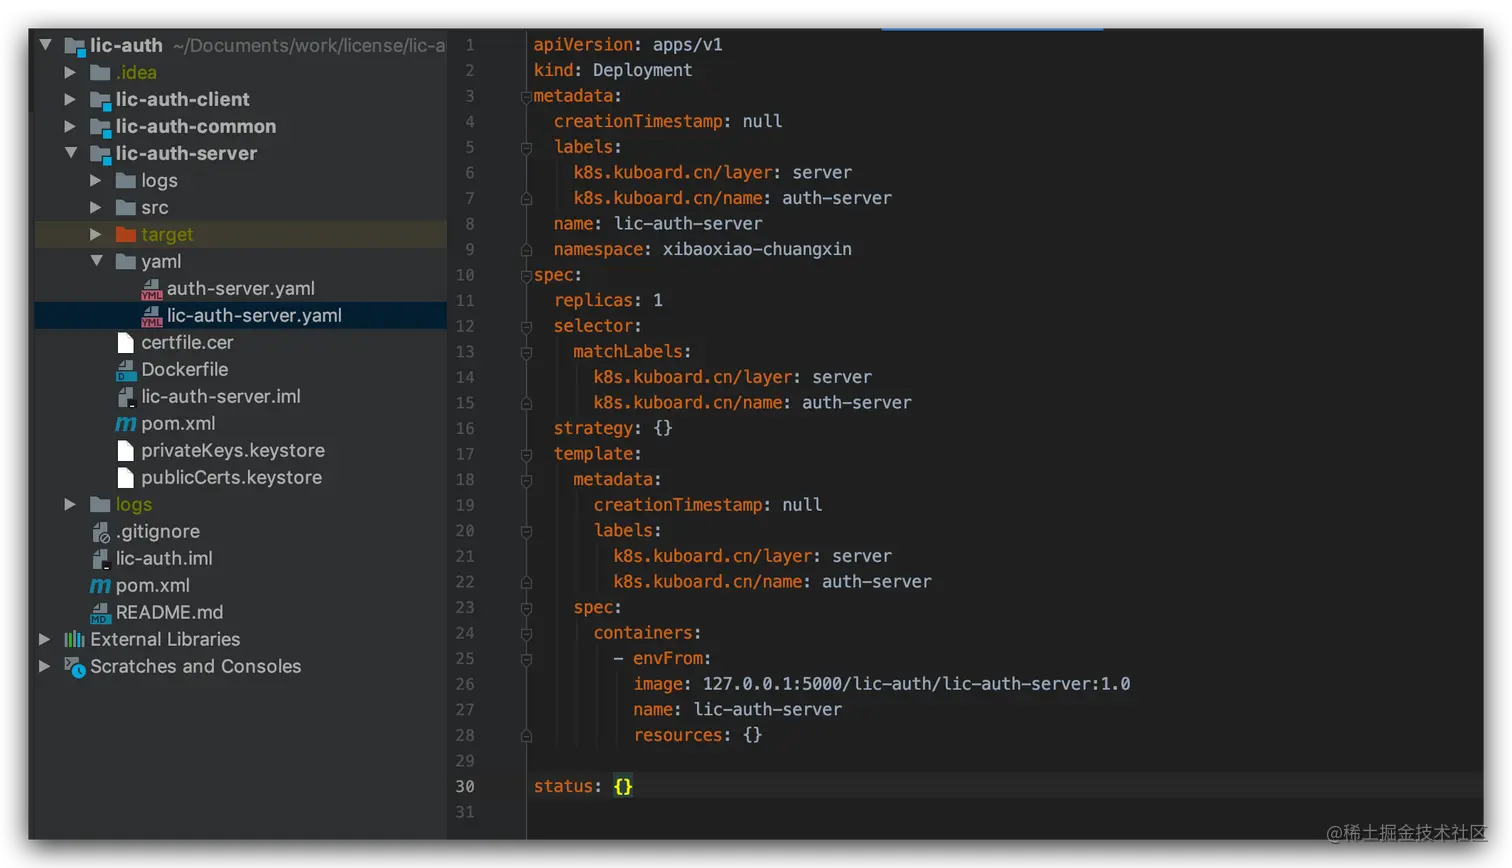Fold the containers block at line 24
Viewport: 1512px width, 868px height.
pyautogui.click(x=526, y=634)
